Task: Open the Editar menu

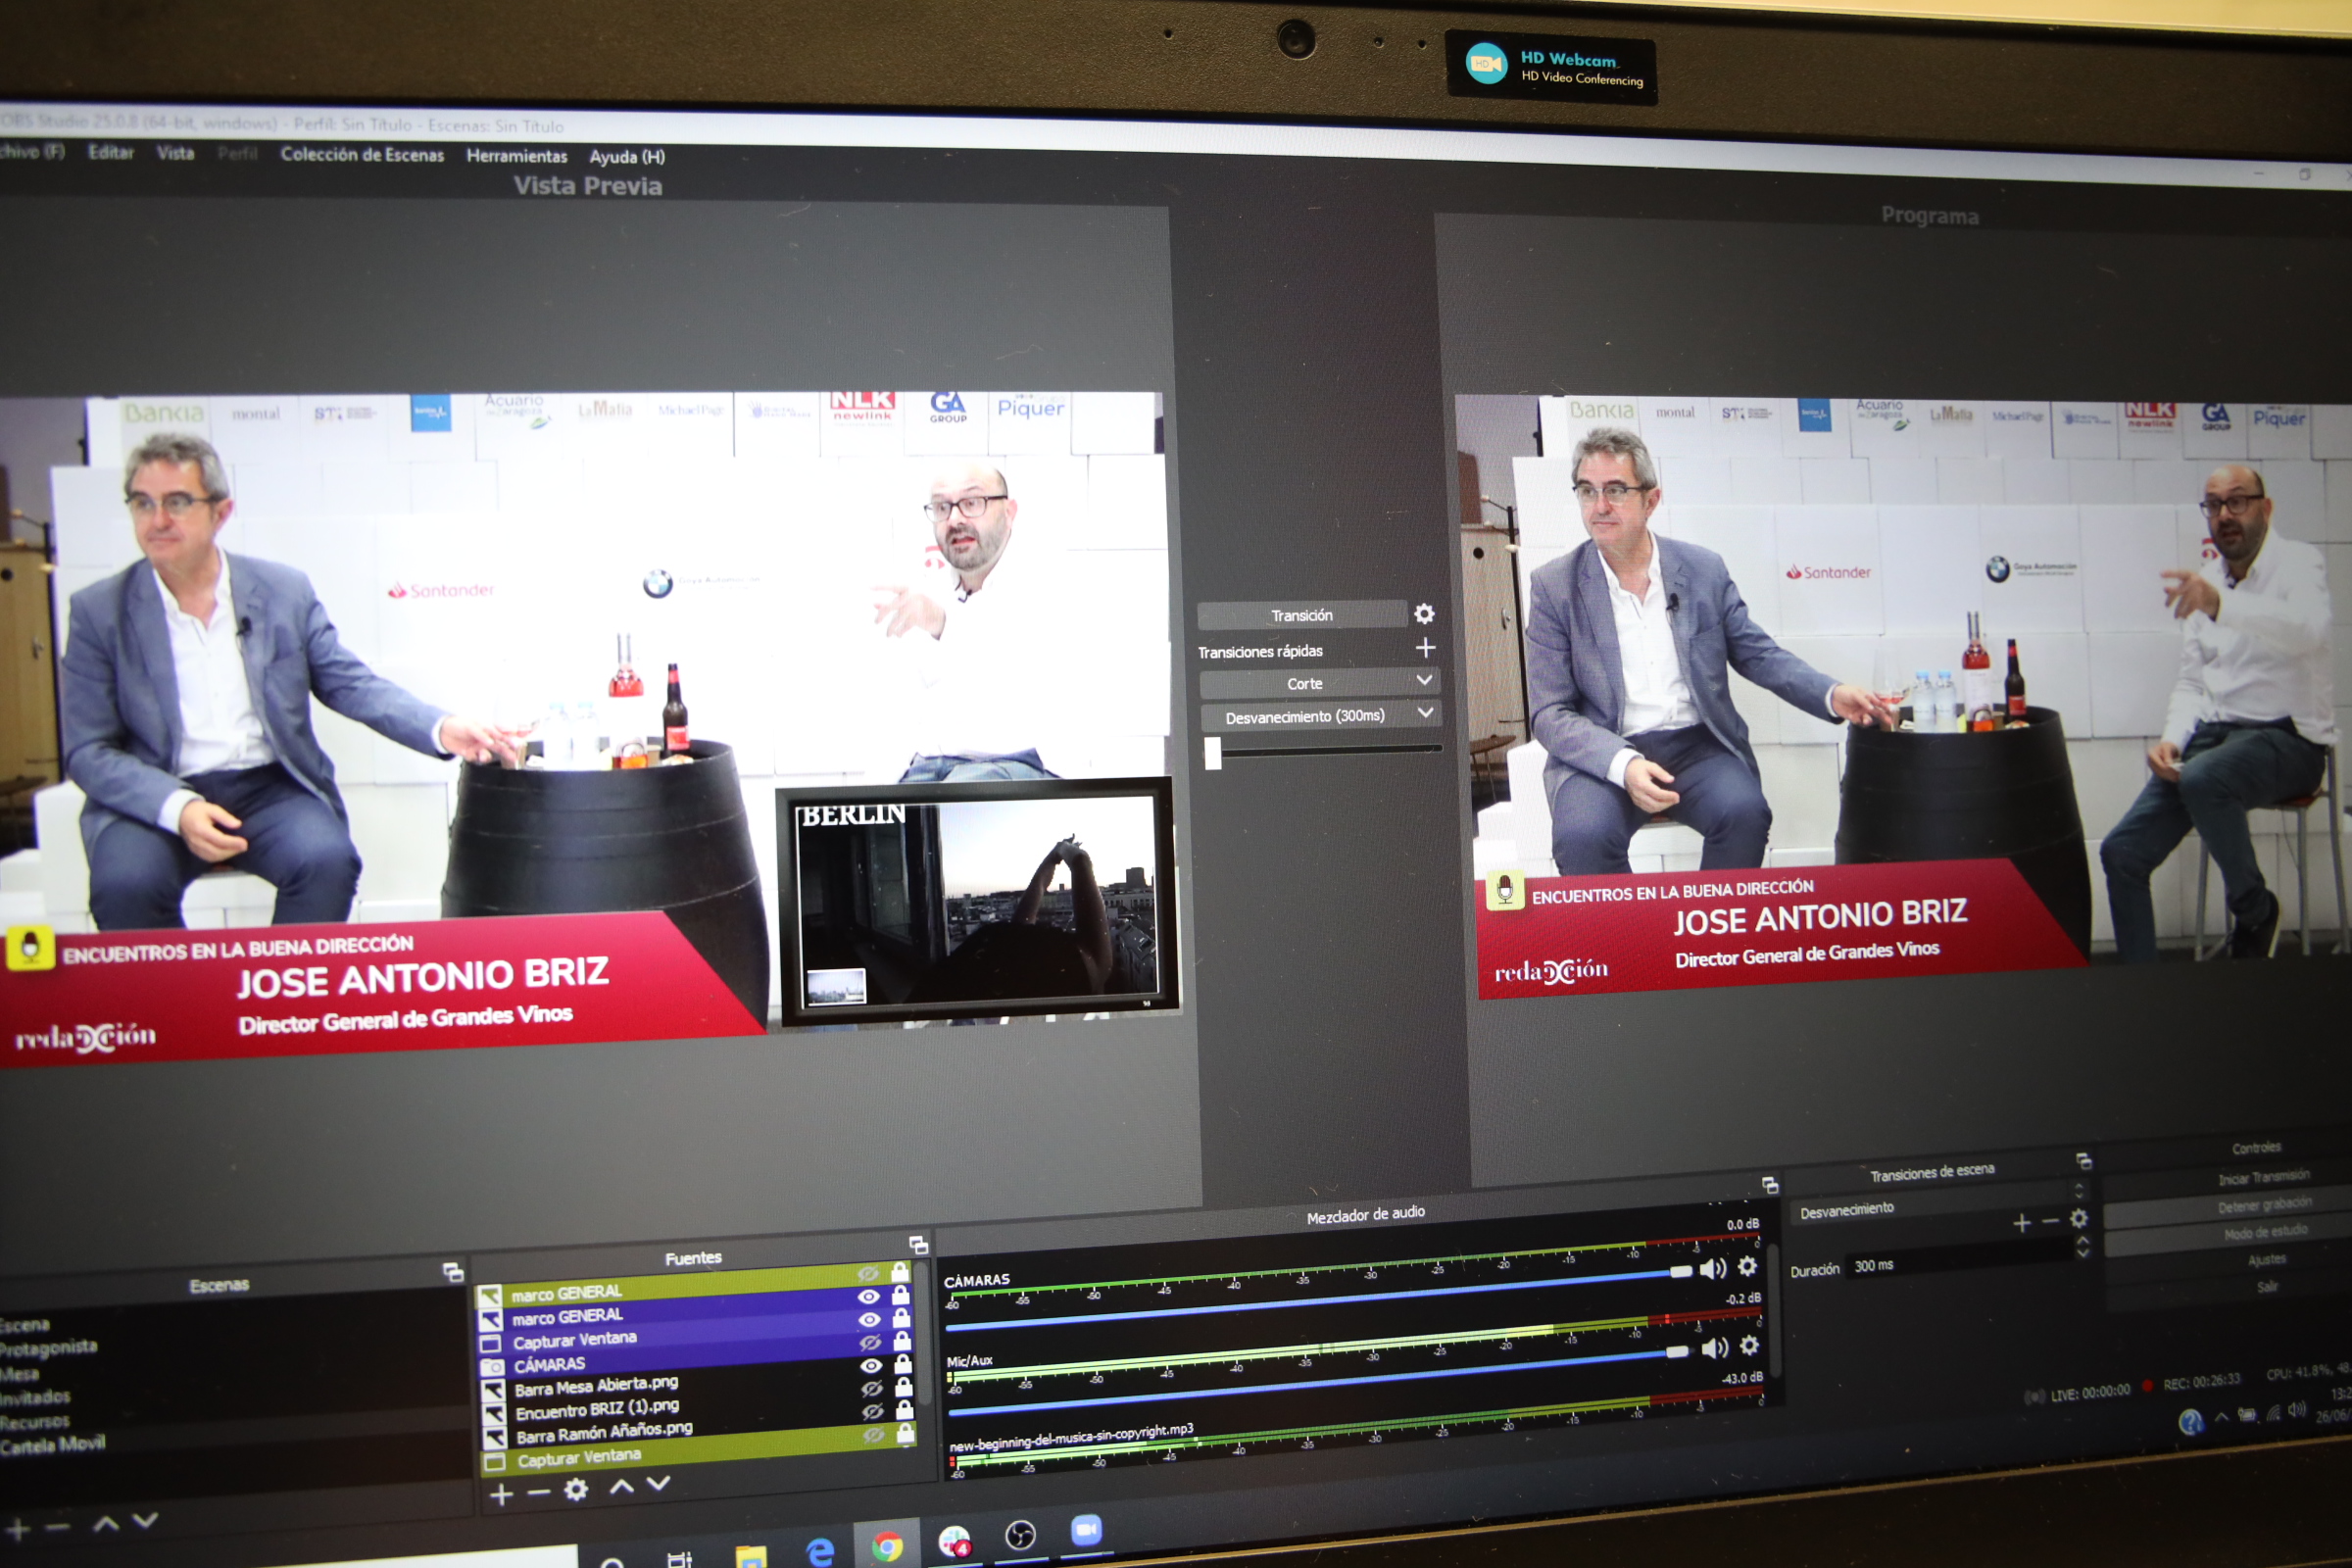Action: 110,152
